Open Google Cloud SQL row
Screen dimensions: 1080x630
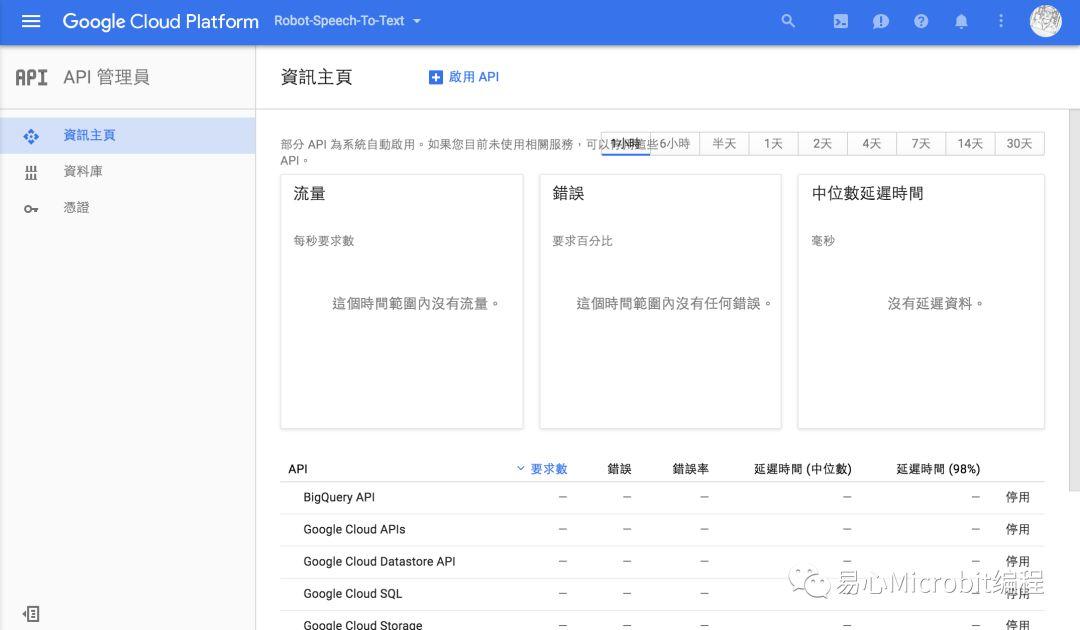pos(662,594)
